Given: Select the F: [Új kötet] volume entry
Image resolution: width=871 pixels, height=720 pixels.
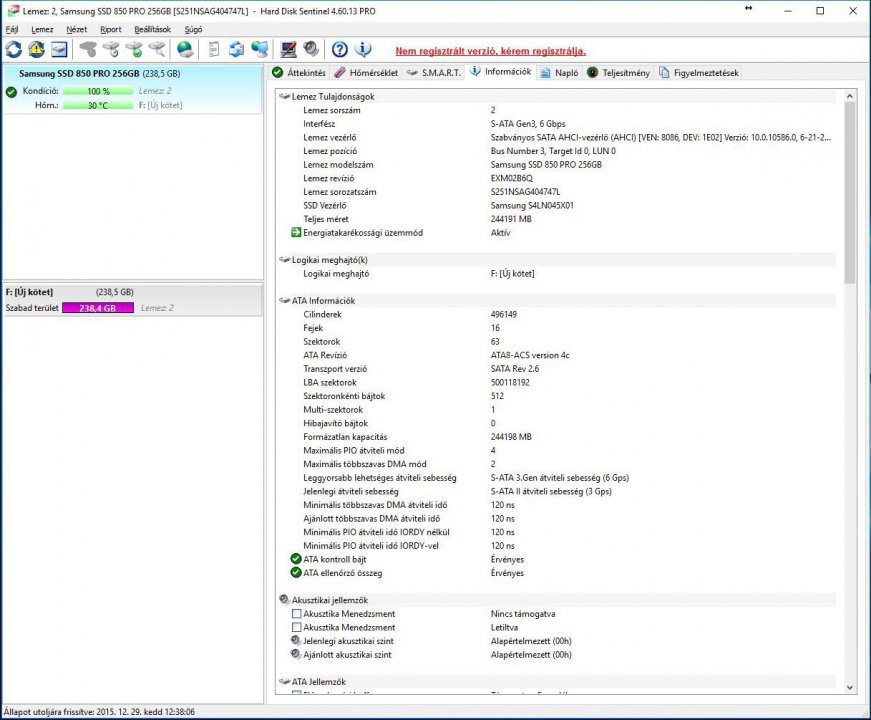Looking at the screenshot, I should (x=133, y=300).
